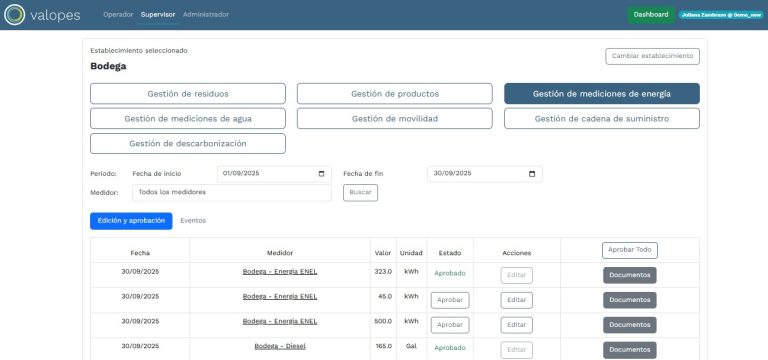Click Editar on the 323.0 kWh row

click(516, 275)
